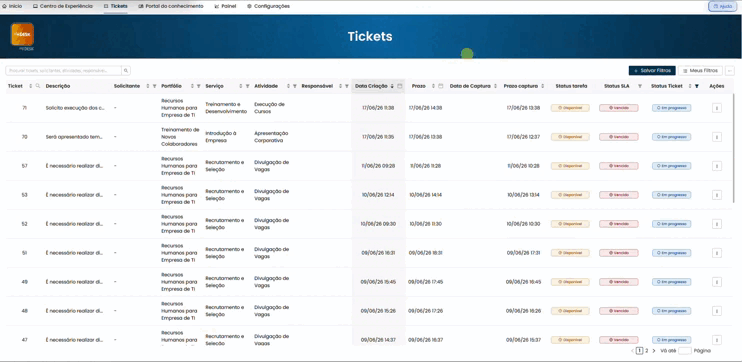Click description 'Solicito execução dos c...'
Screen dimensions: 742x362
(x=75, y=108)
